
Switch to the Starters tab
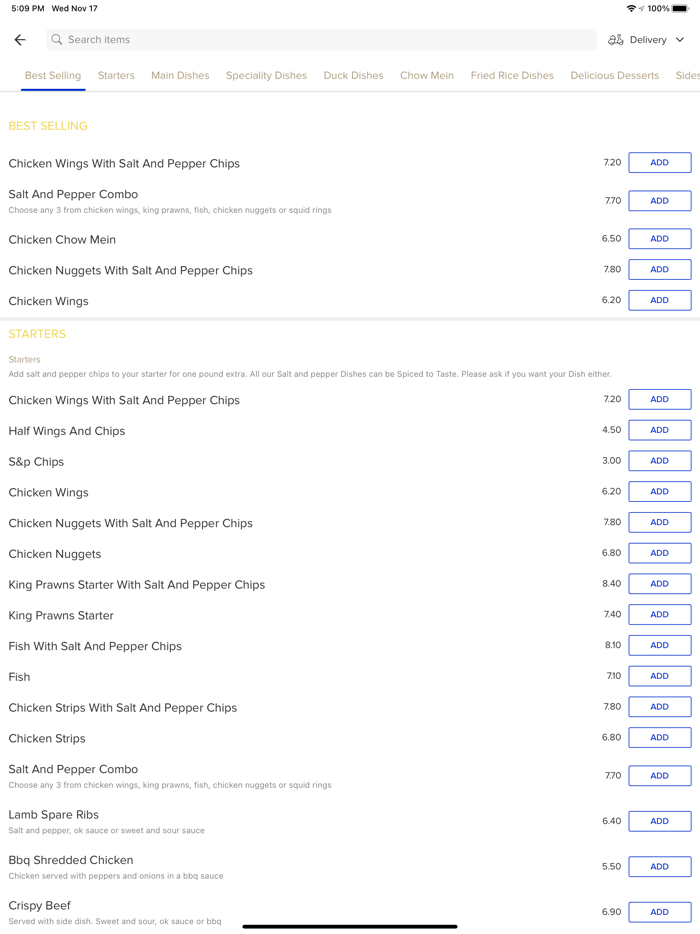tap(116, 76)
